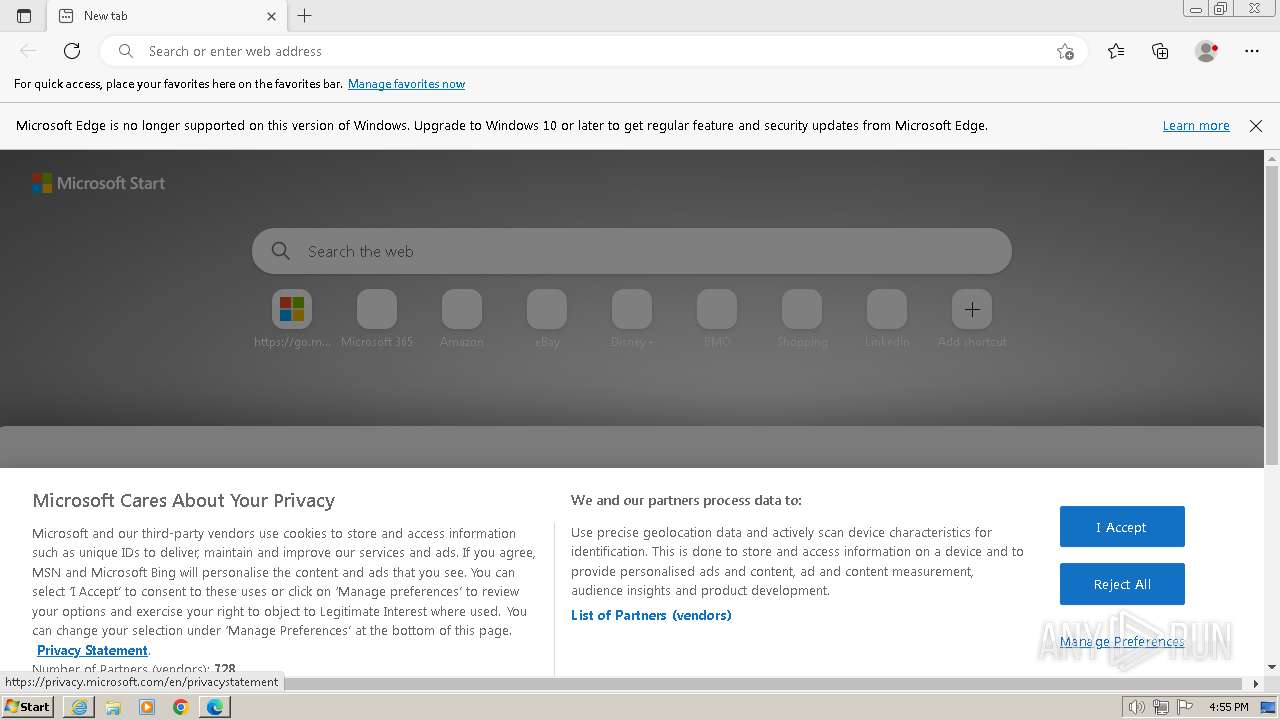Launch Chrome from taskbar

[x=180, y=707]
